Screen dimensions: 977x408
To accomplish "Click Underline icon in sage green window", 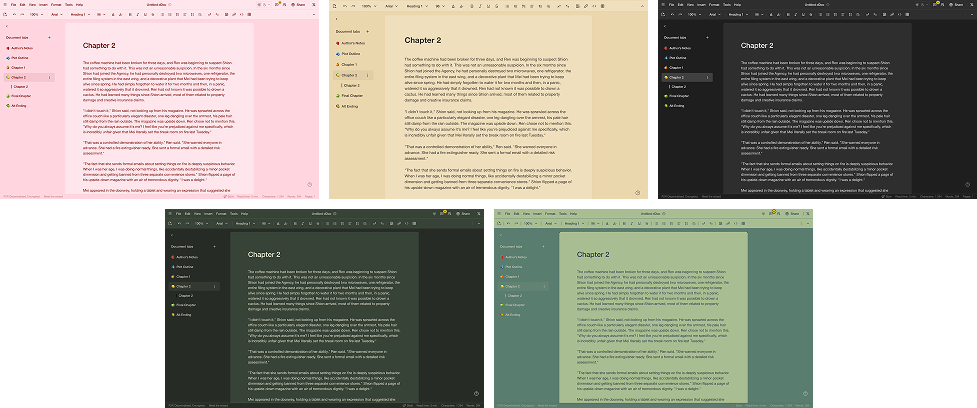I will point(639,223).
